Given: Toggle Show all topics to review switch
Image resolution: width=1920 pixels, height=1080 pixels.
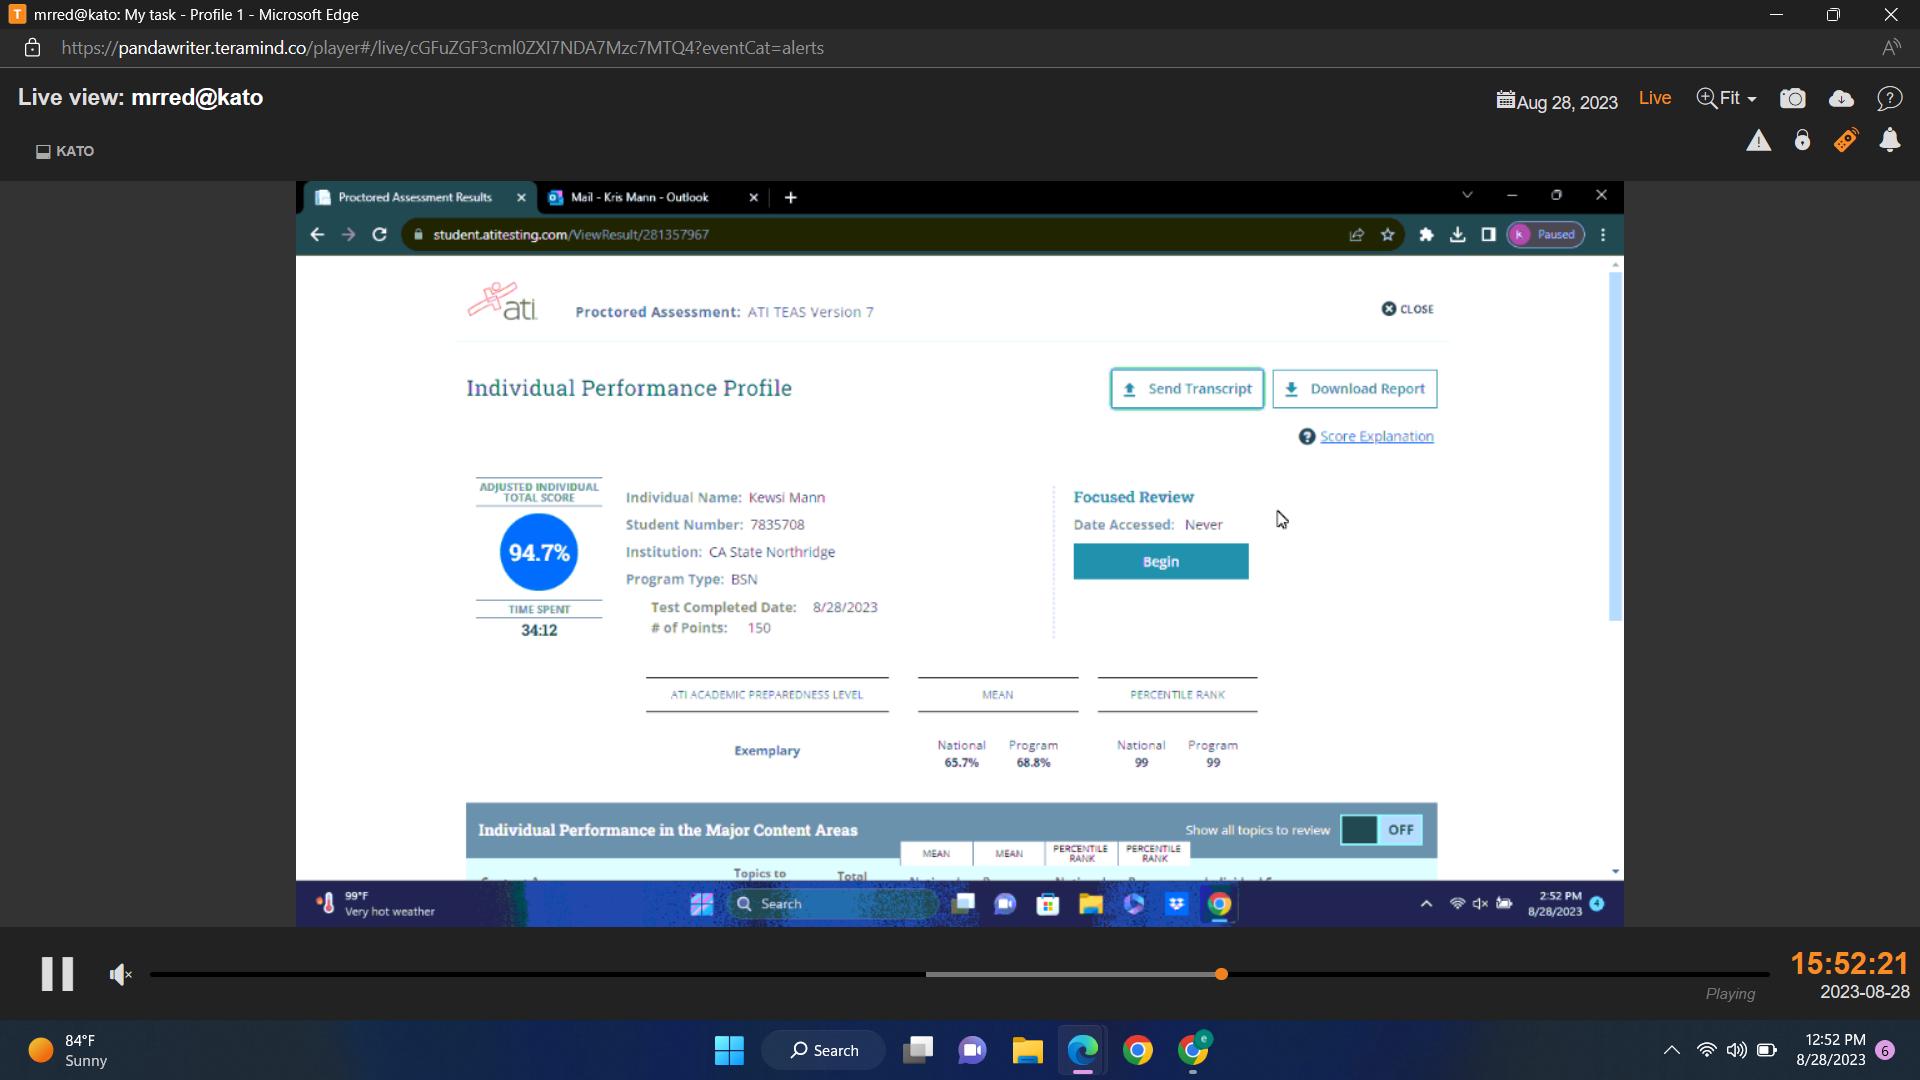Looking at the screenshot, I should click(1381, 830).
